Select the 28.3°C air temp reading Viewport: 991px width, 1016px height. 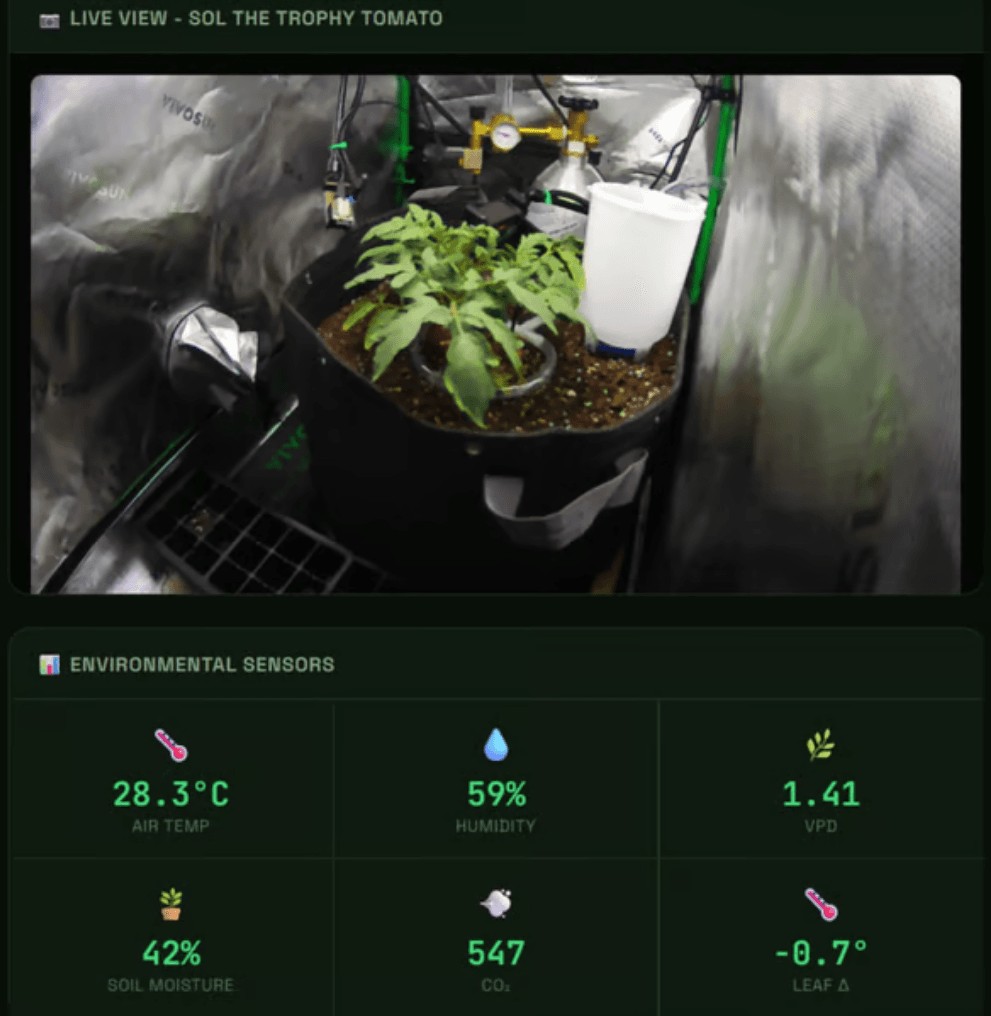(171, 794)
